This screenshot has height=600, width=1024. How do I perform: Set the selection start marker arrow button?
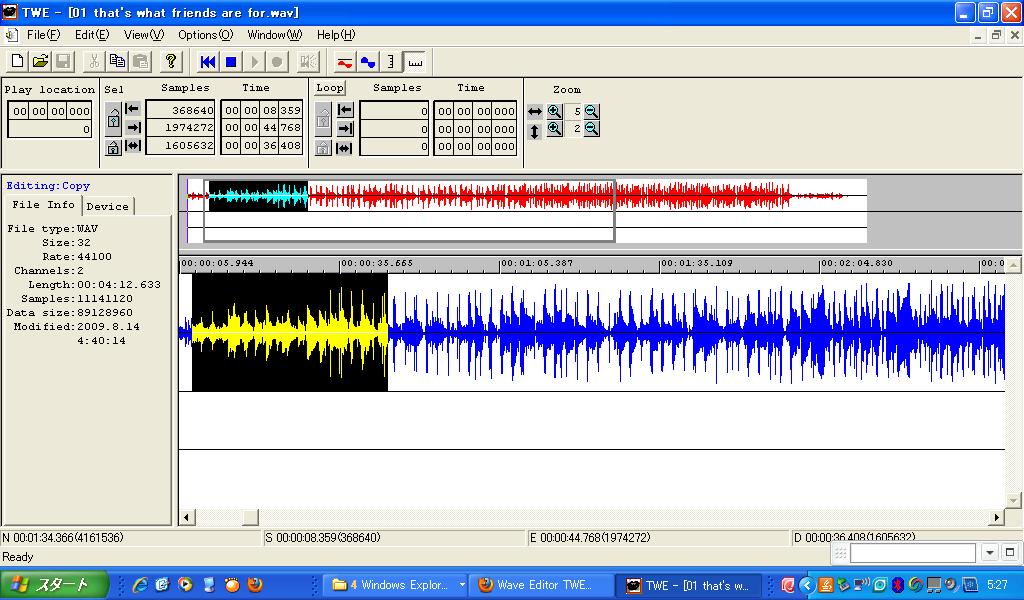click(132, 110)
